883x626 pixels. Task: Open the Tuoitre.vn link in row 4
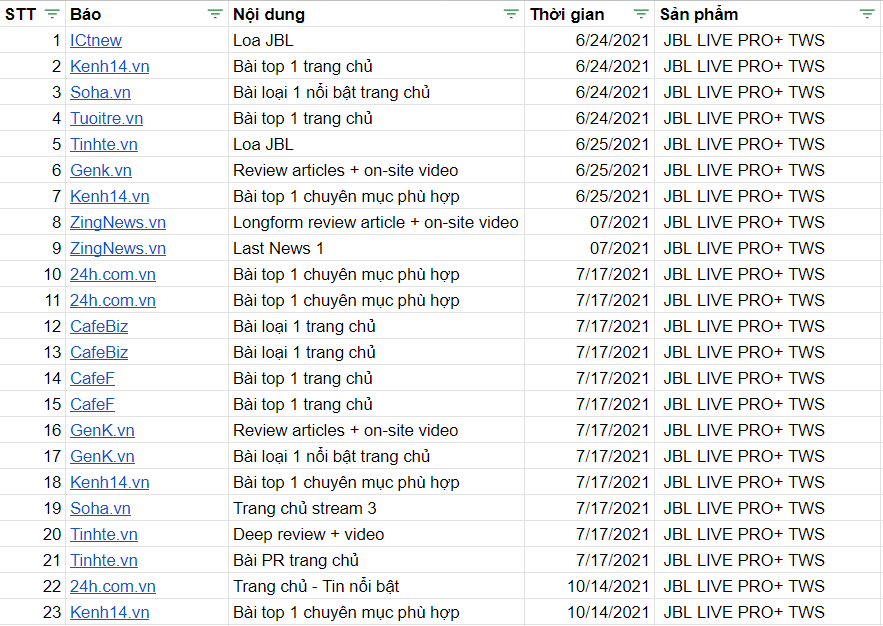tap(106, 118)
